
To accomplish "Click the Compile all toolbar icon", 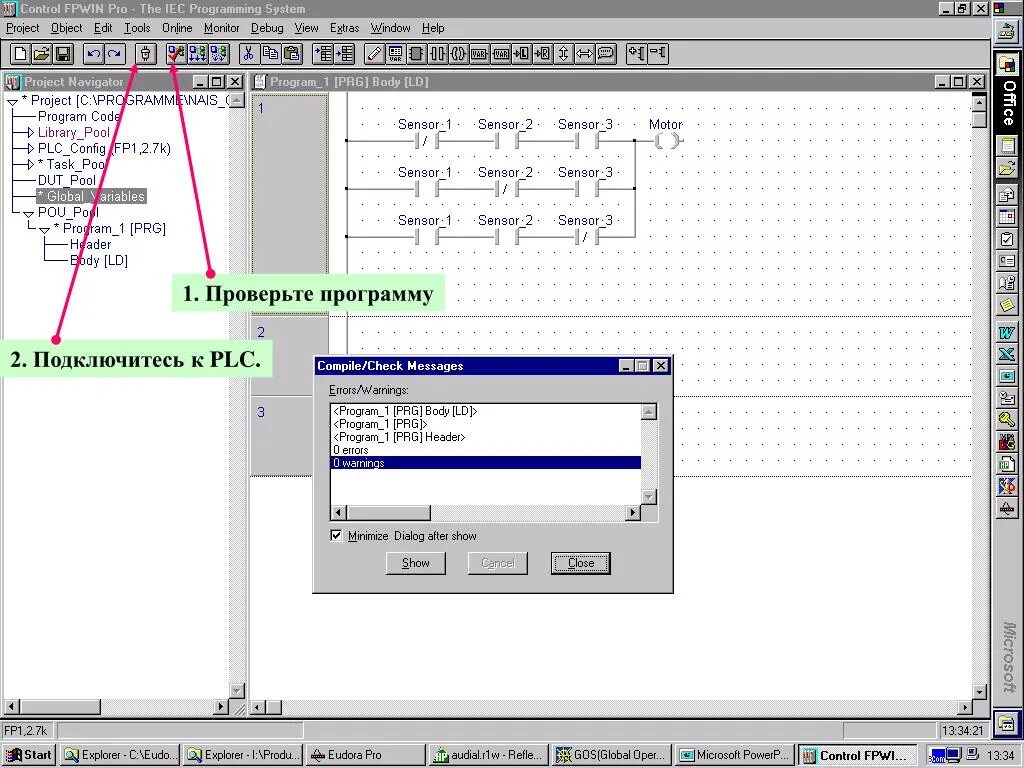I will click(197, 54).
